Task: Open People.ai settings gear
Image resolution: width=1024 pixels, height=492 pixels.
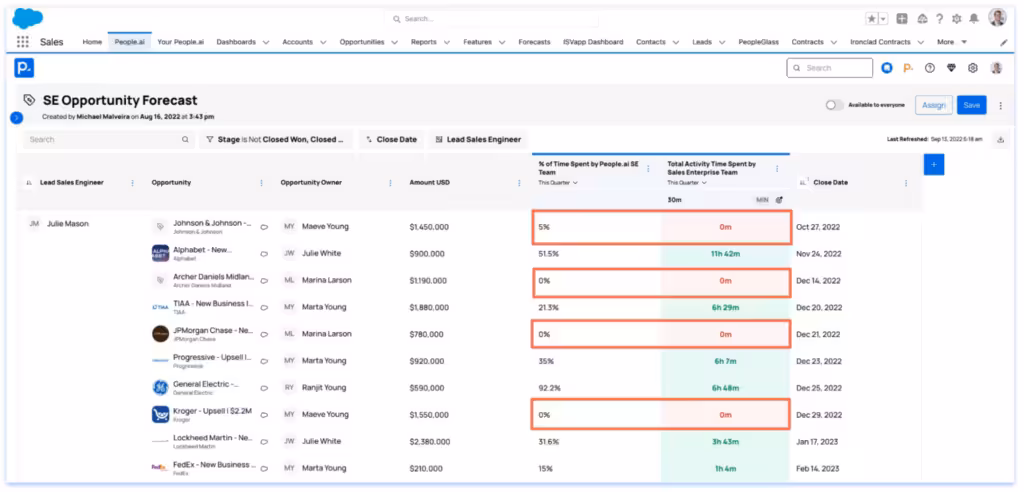Action: click(972, 68)
